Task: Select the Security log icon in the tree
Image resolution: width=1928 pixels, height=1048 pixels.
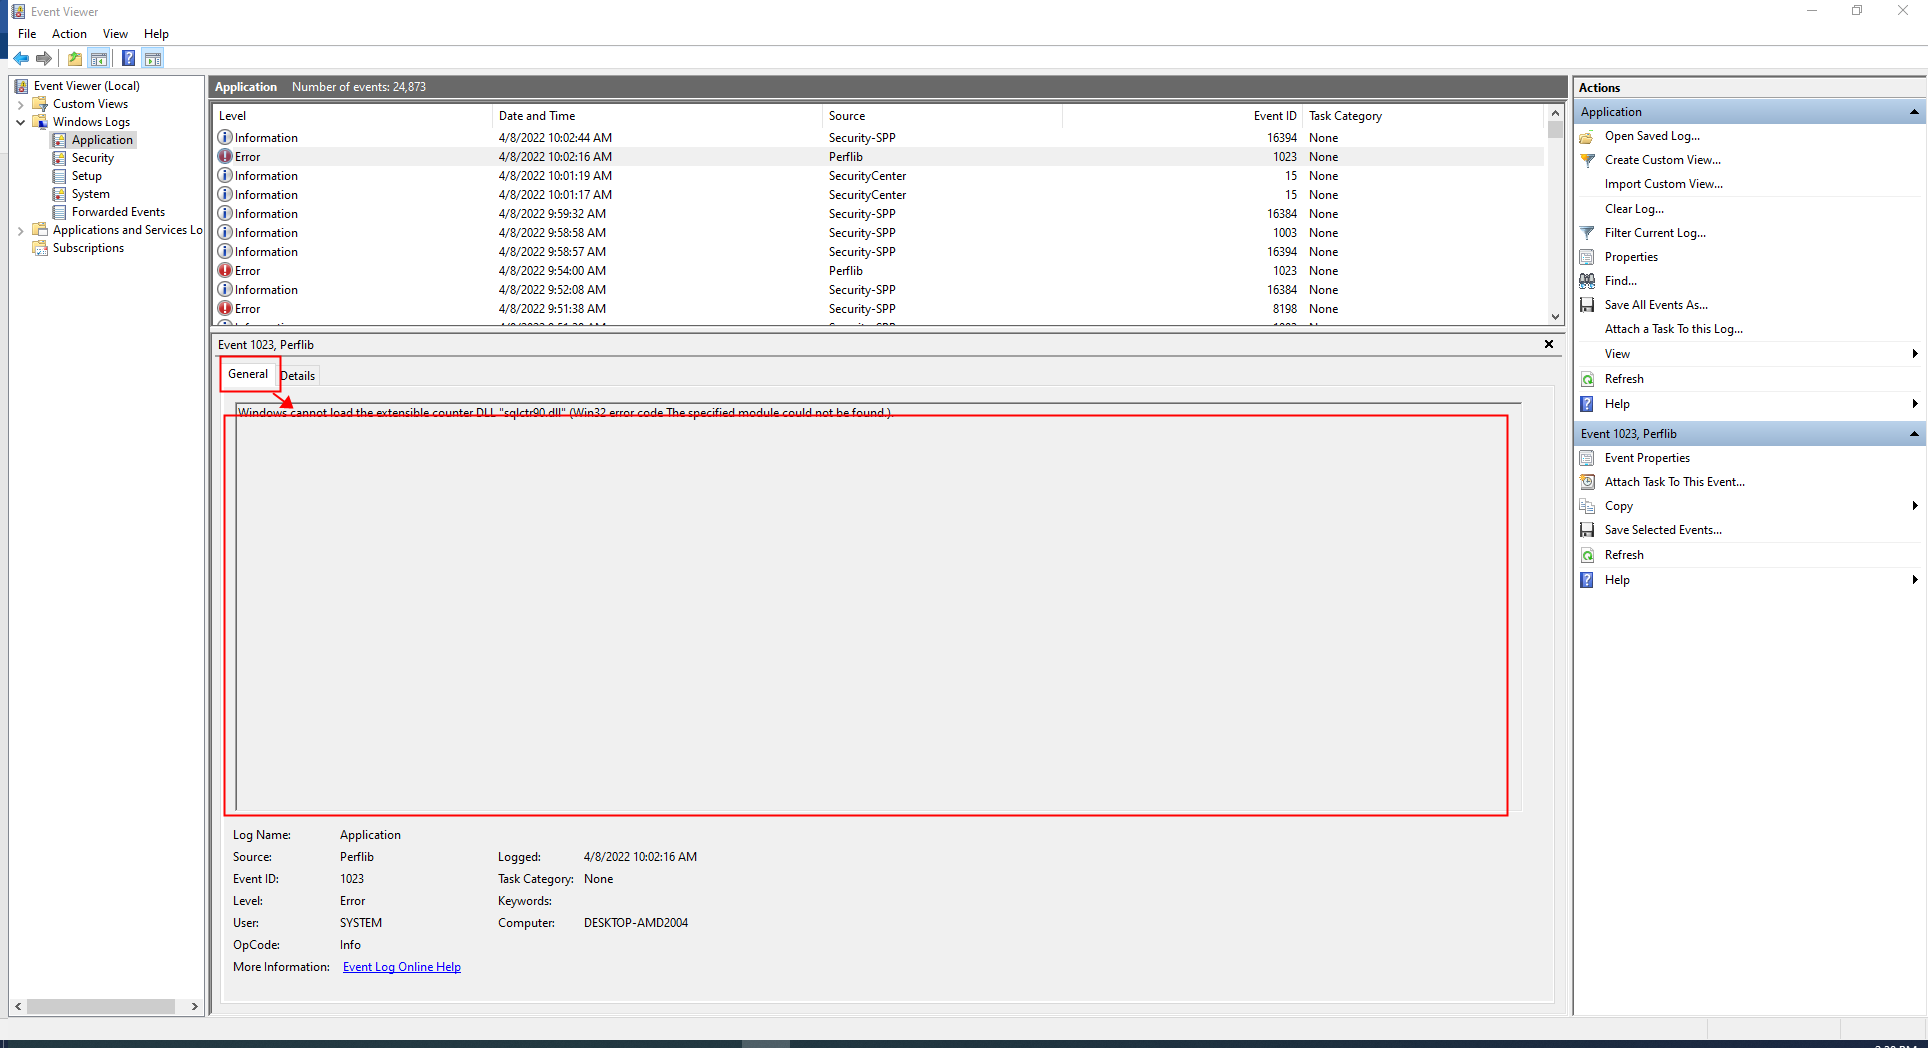Action: click(x=59, y=158)
